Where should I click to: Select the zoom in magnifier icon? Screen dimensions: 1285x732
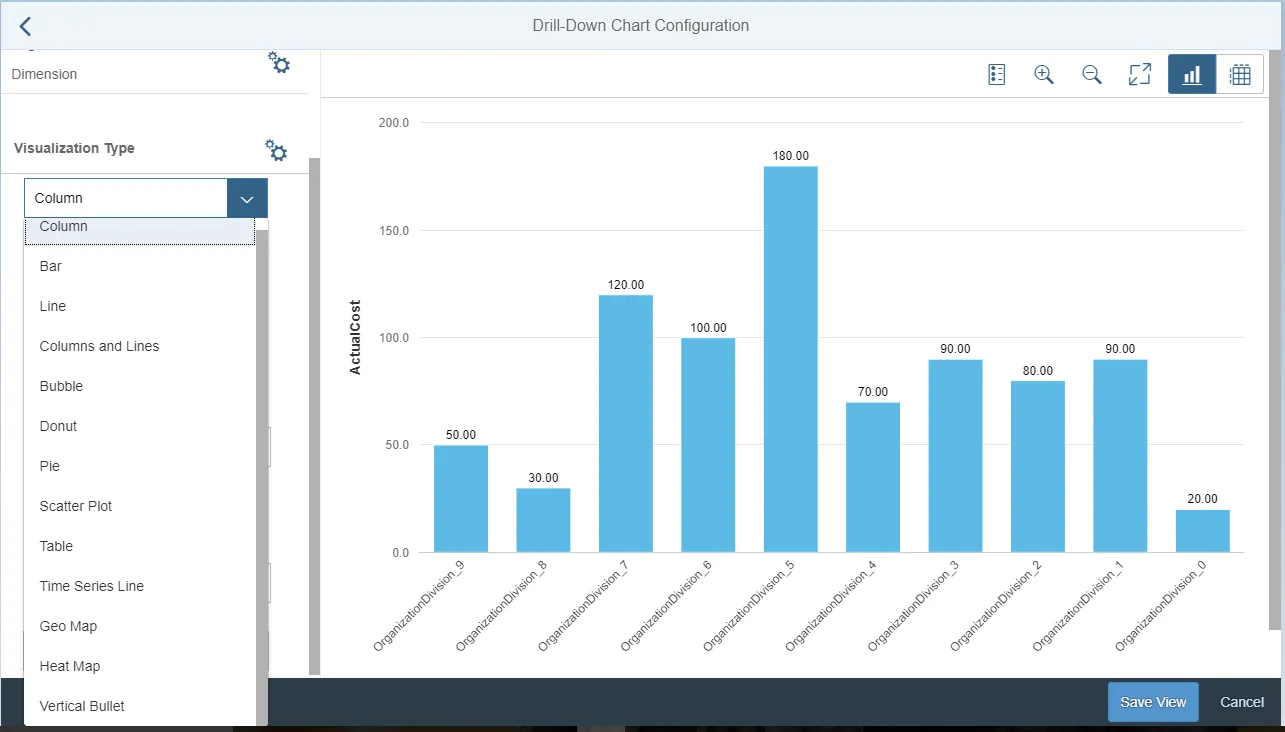pos(1043,73)
